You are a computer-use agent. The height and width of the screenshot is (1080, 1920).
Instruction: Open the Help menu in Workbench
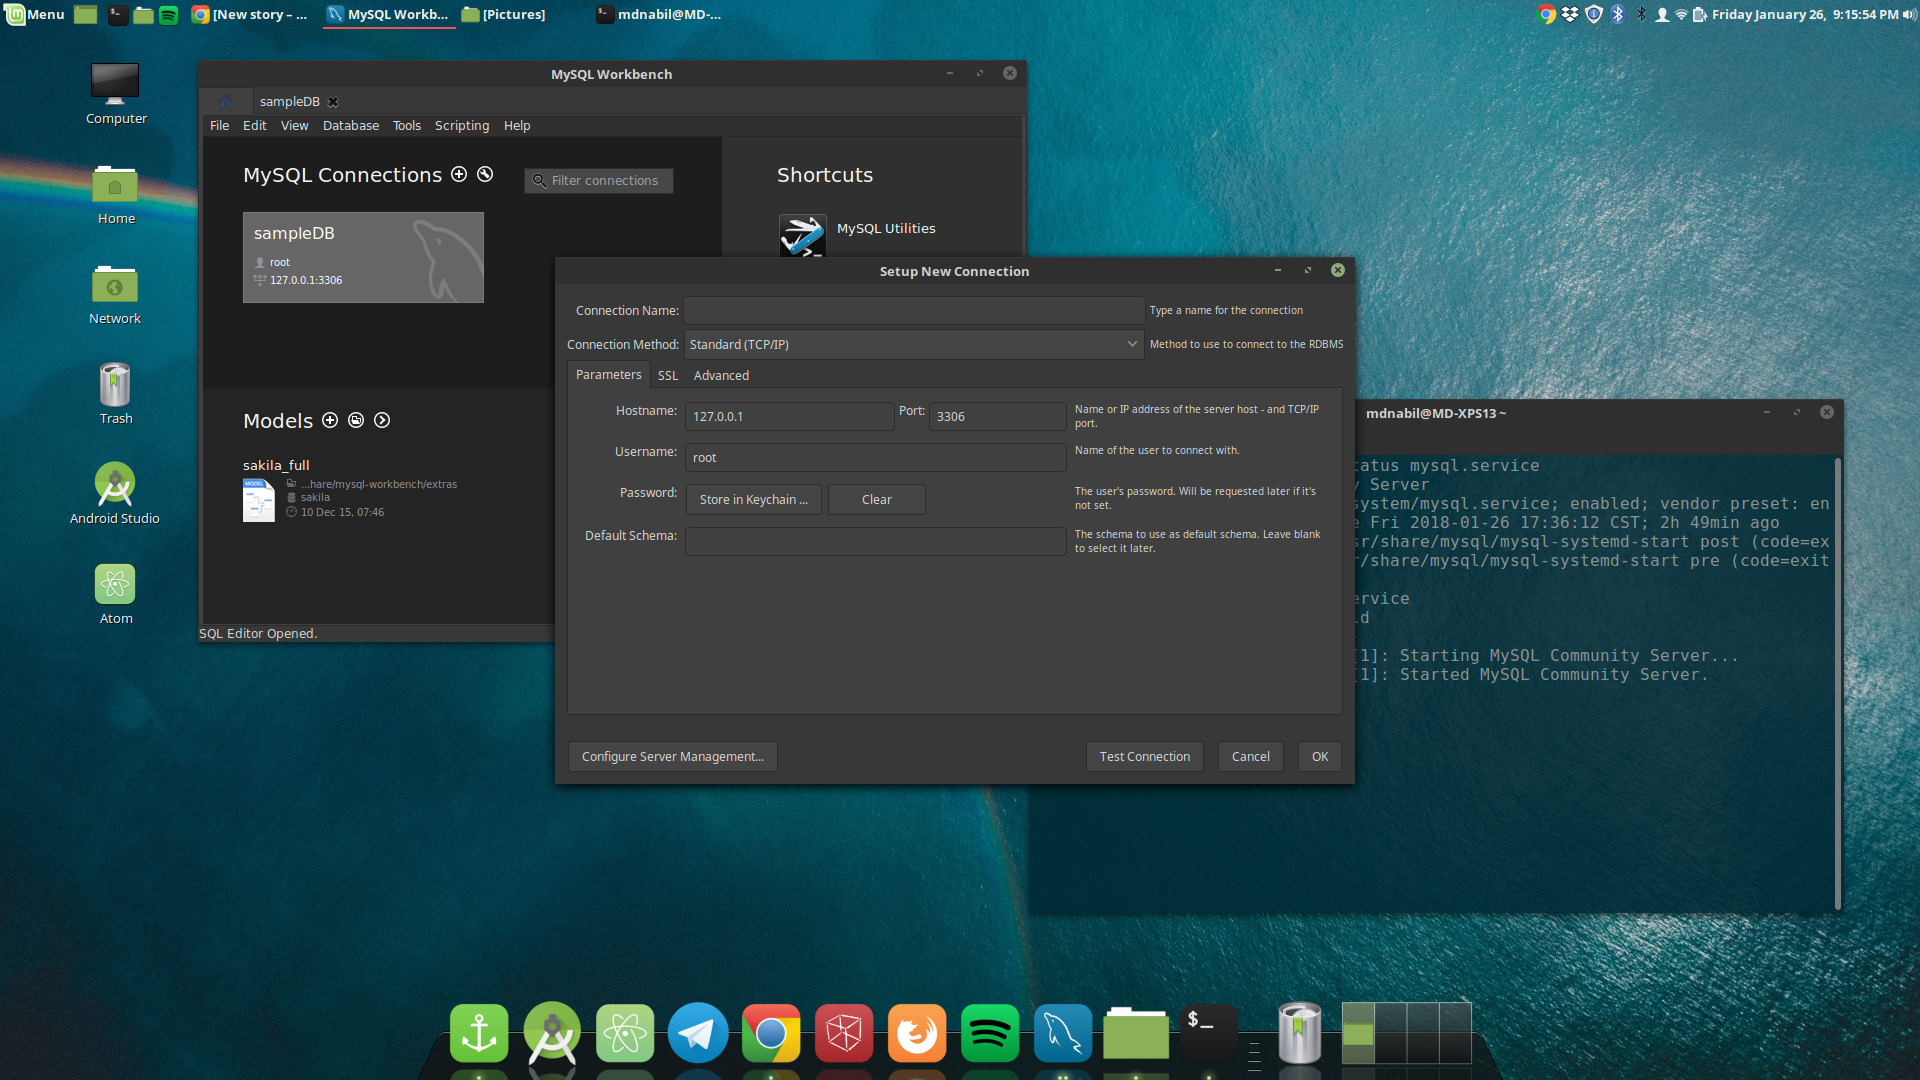pyautogui.click(x=517, y=125)
